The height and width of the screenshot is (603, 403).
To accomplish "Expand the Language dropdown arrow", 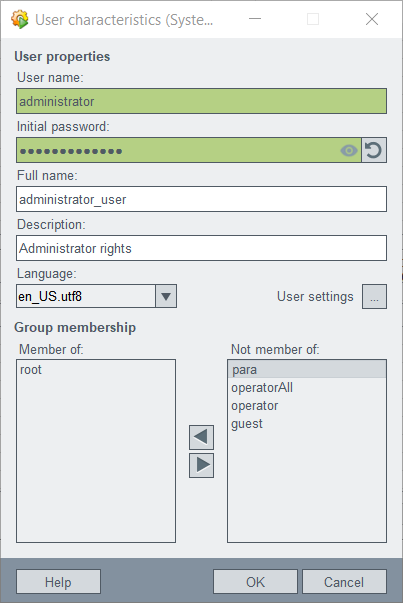I will (166, 296).
